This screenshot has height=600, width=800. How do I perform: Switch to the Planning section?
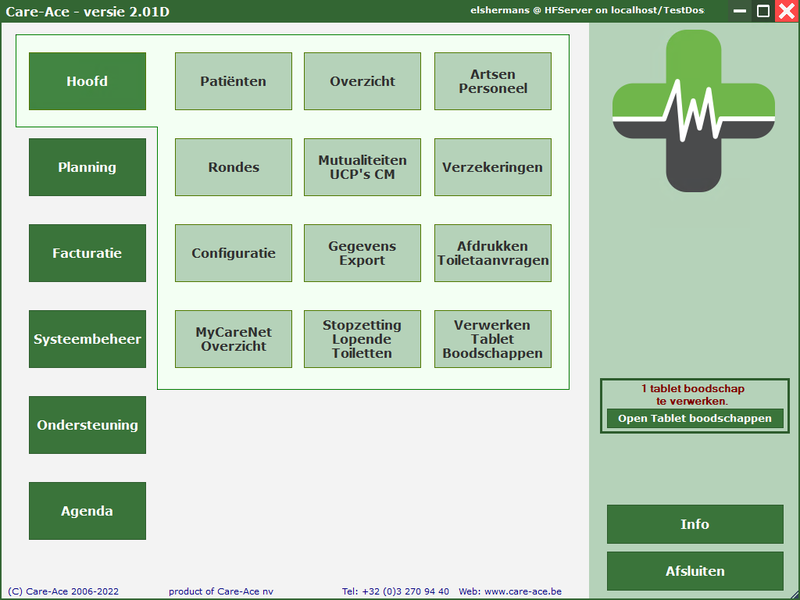tap(87, 167)
